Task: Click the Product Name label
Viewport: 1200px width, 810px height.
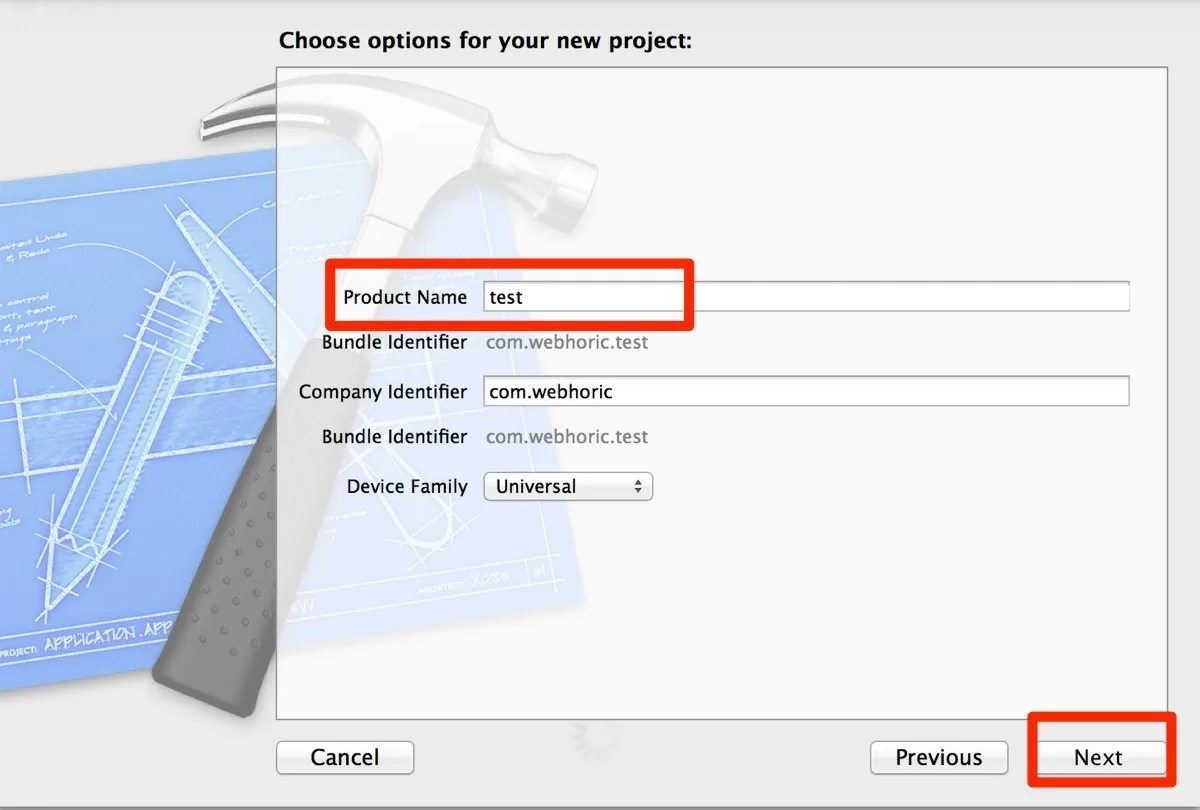Action: tap(405, 297)
